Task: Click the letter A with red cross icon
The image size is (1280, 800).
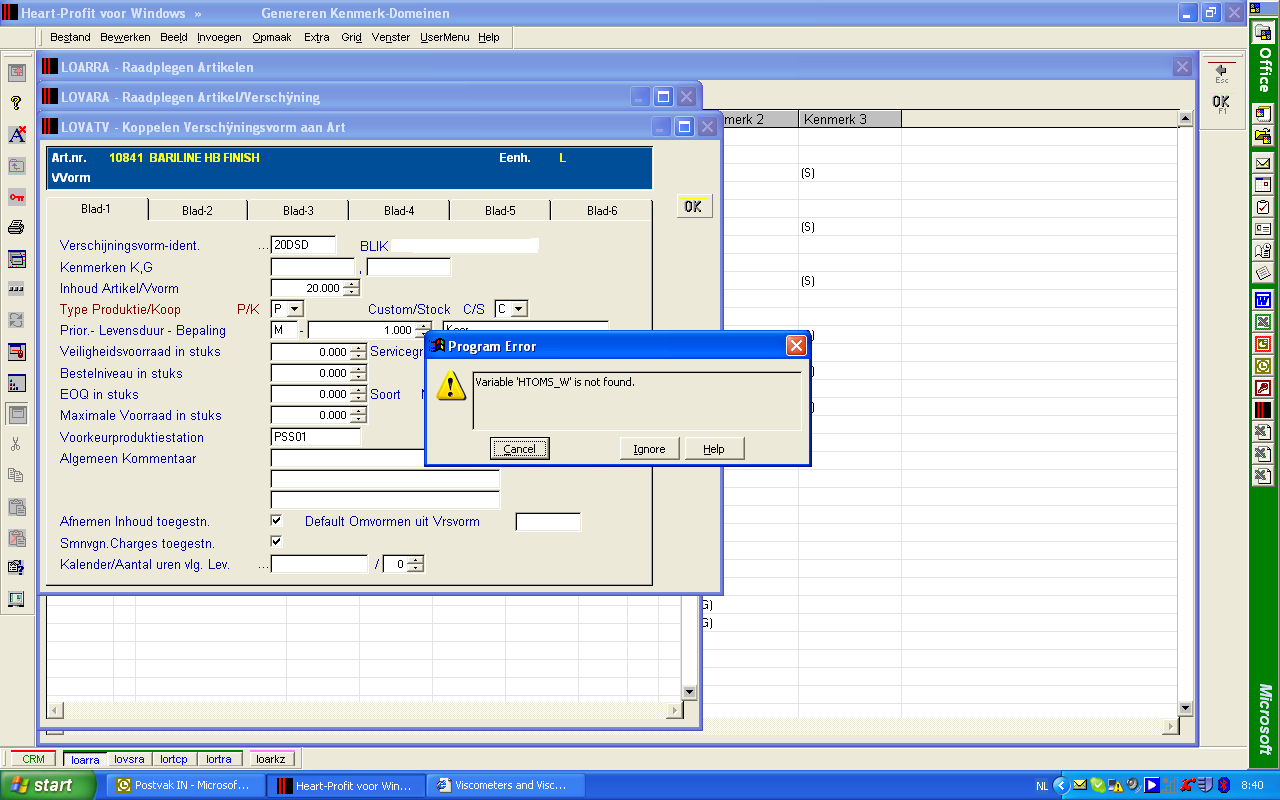Action: coord(16,135)
